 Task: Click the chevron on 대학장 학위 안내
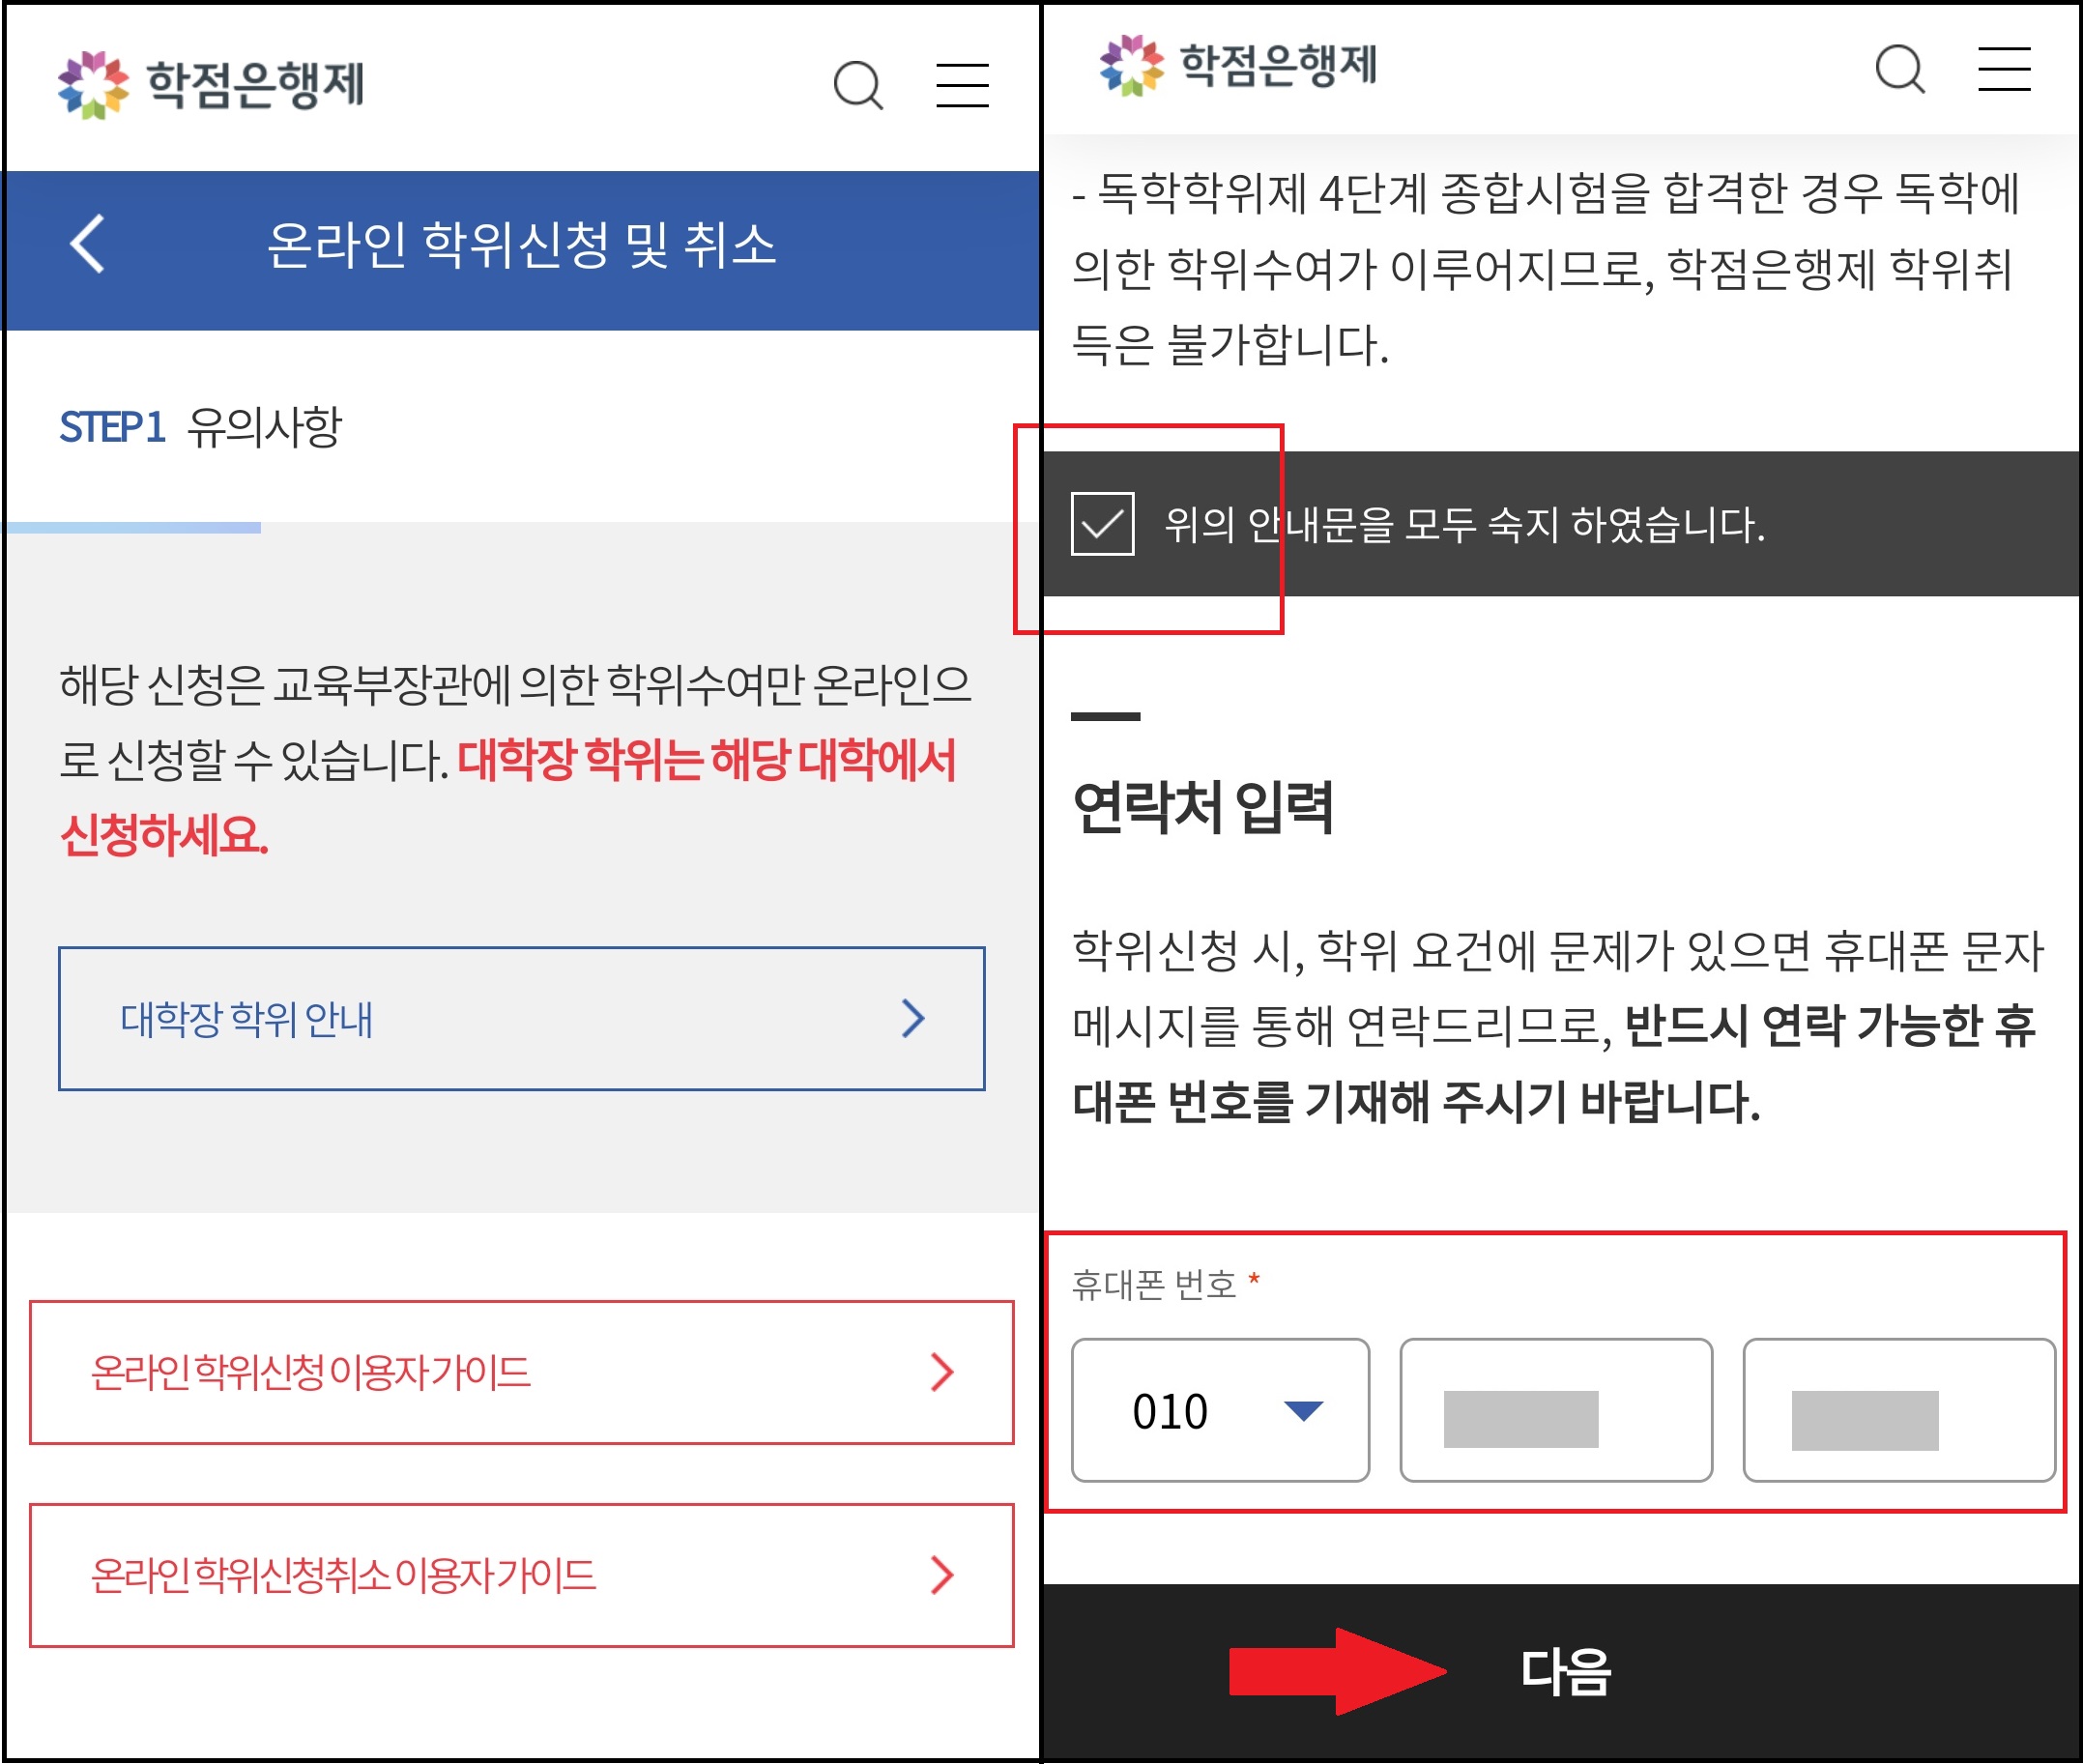912,1019
